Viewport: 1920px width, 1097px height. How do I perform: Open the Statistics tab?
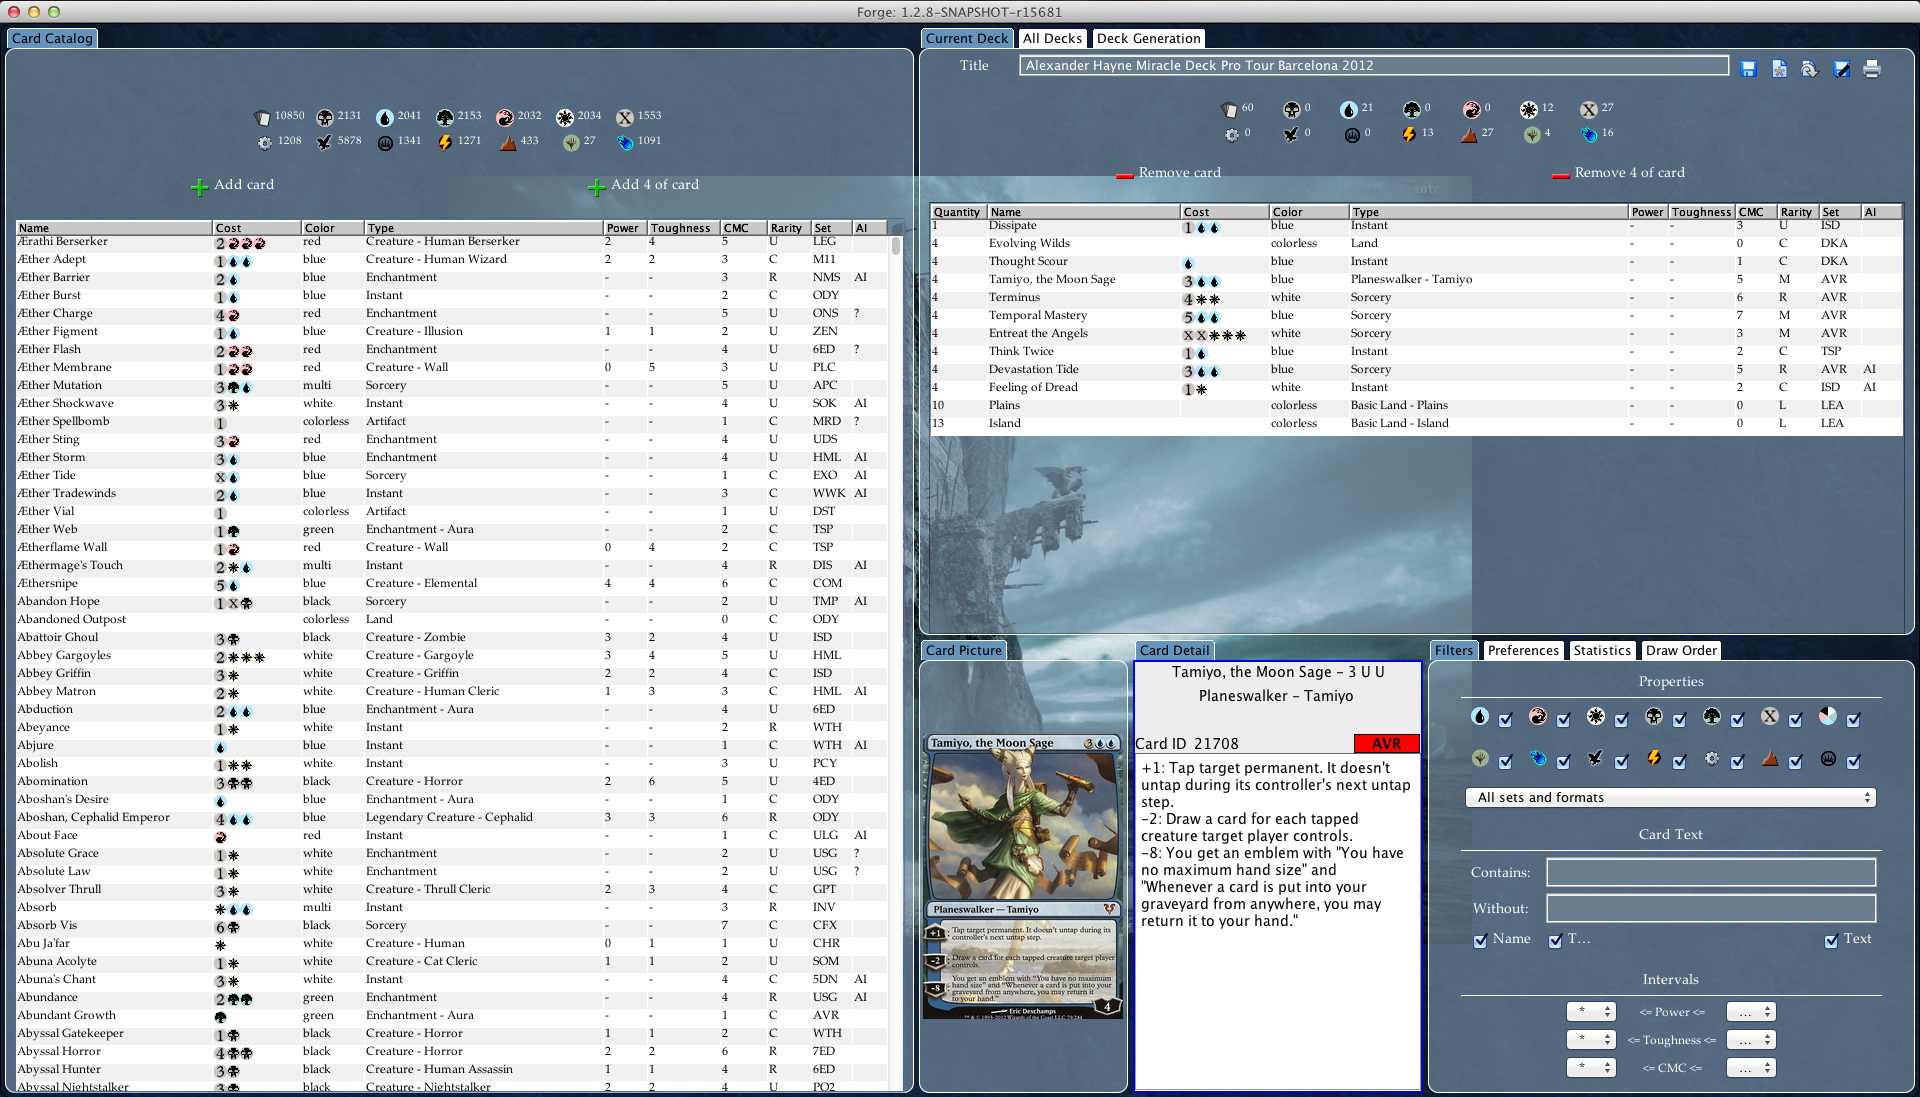point(1601,651)
